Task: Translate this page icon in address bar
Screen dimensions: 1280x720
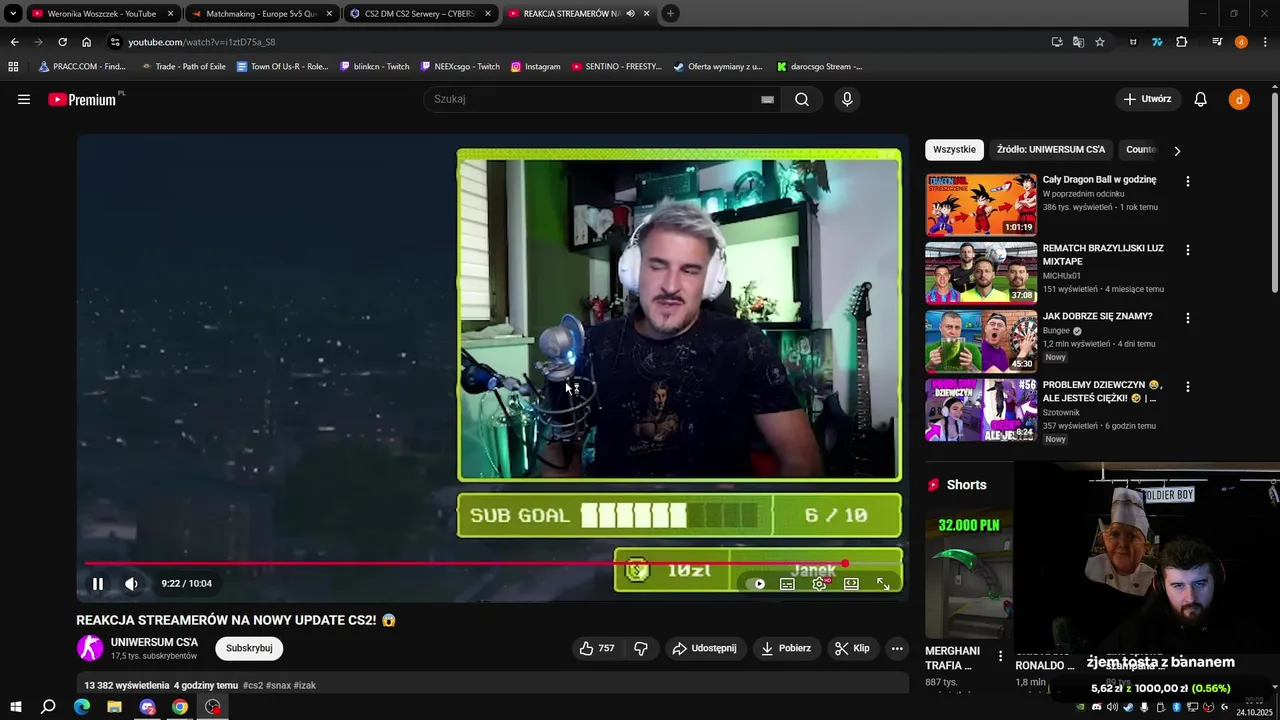Action: [x=1078, y=42]
